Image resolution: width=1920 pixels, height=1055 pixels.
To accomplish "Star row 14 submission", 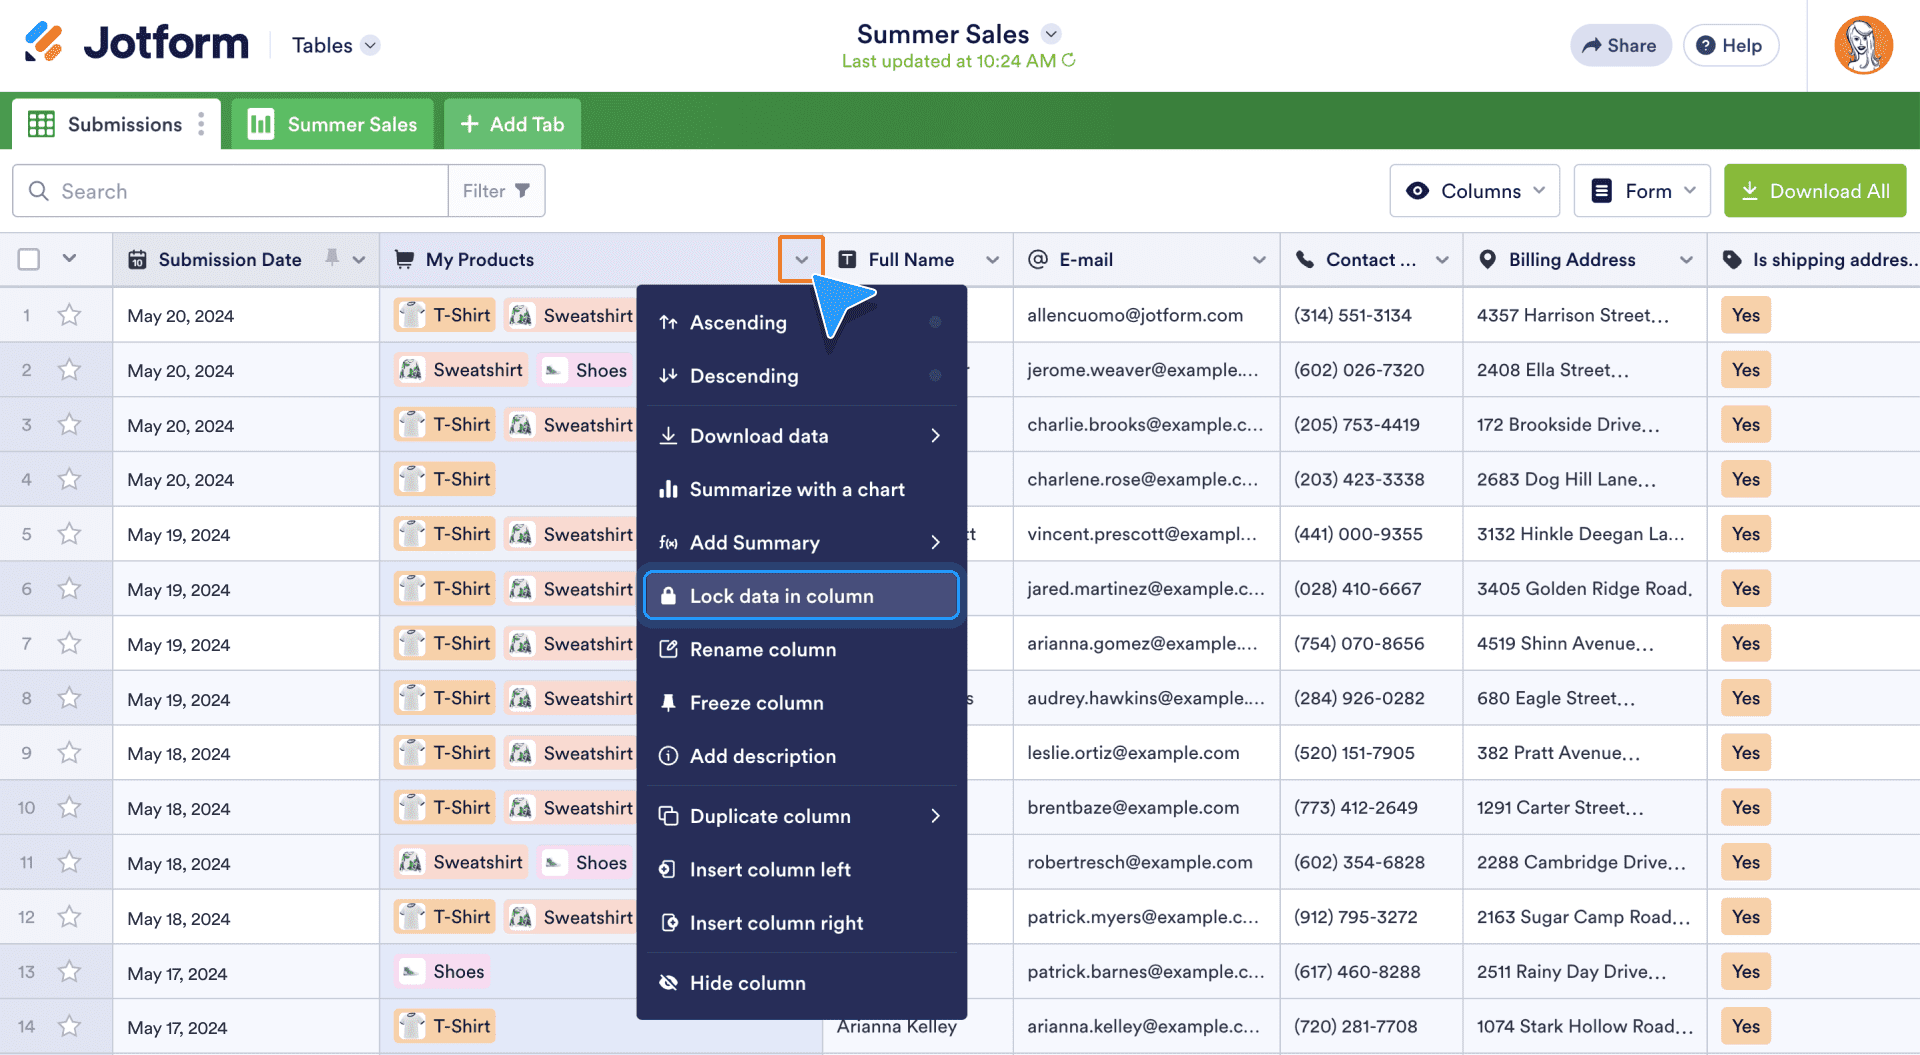I will pos(69,1026).
